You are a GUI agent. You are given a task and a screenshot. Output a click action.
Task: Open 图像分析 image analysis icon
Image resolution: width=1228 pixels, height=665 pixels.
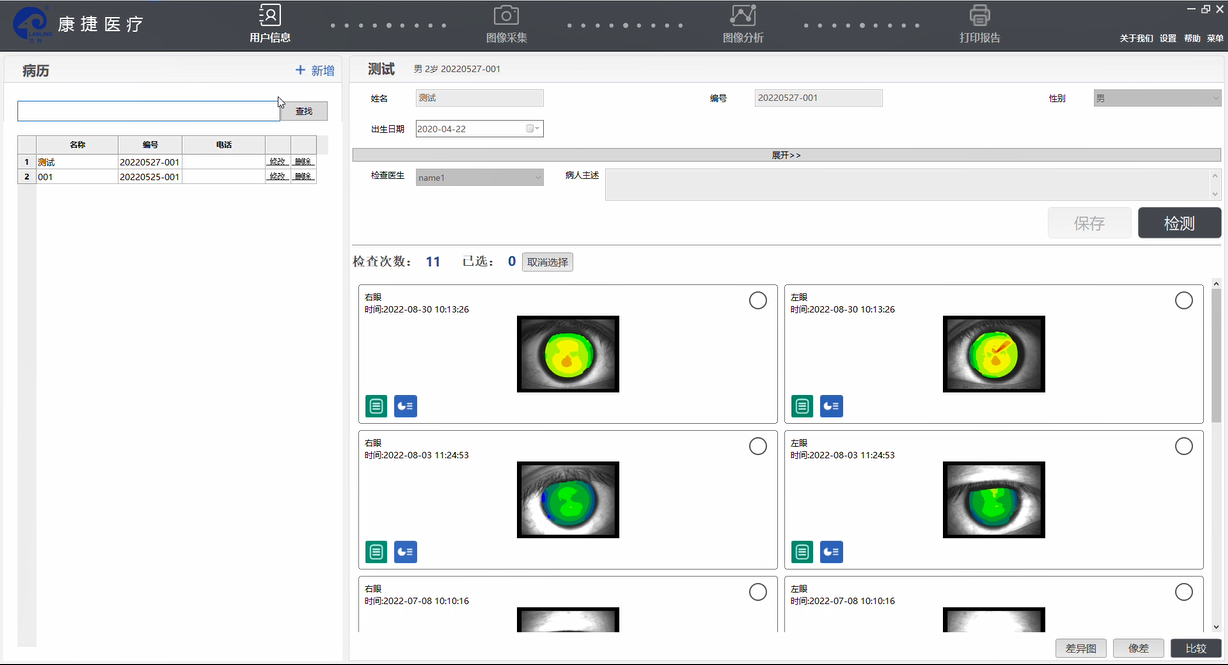click(743, 16)
